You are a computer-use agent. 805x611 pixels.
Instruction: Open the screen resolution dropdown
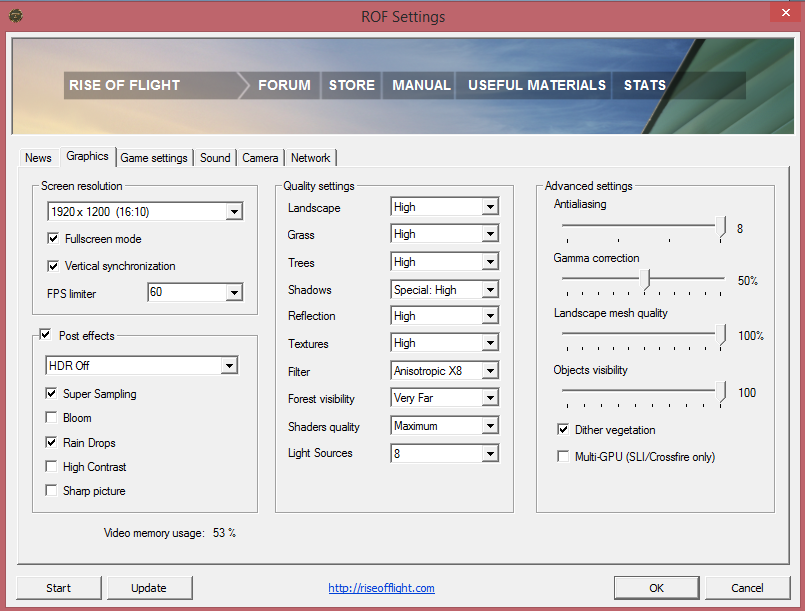pyautogui.click(x=145, y=212)
